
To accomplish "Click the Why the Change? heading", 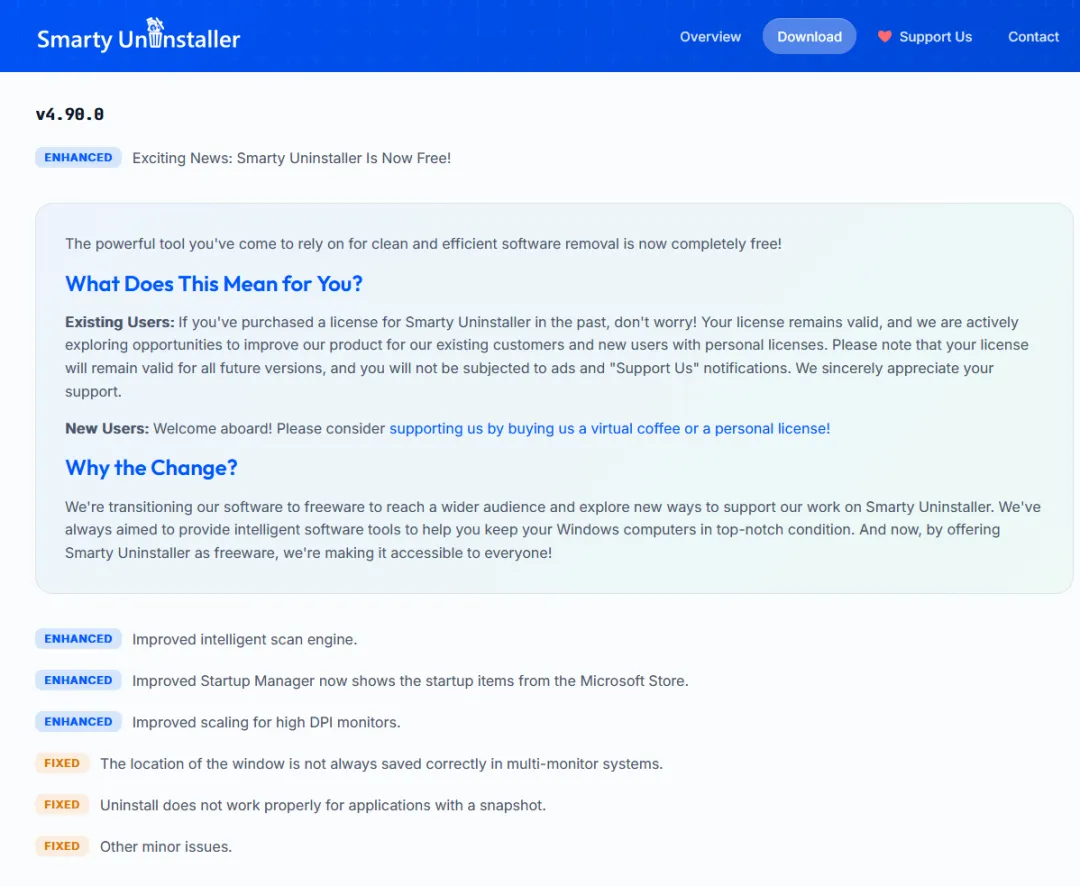I will tap(152, 468).
